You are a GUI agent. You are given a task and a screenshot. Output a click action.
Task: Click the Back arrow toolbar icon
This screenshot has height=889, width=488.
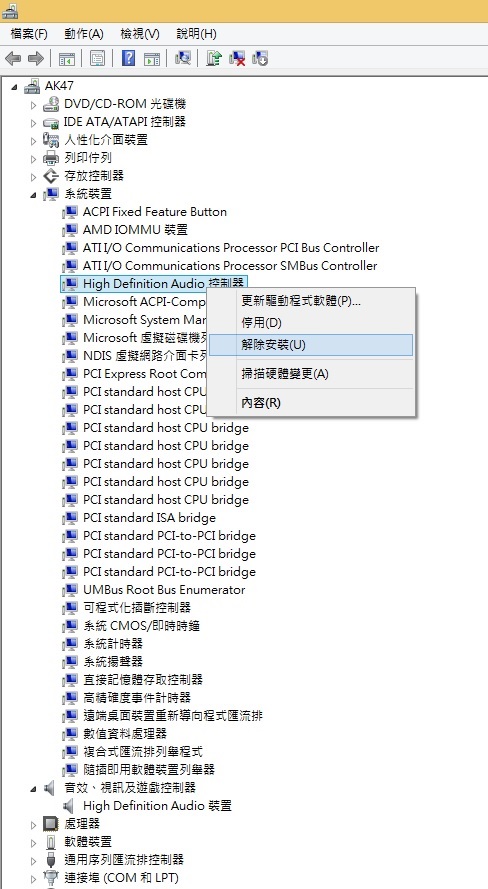click(12, 58)
